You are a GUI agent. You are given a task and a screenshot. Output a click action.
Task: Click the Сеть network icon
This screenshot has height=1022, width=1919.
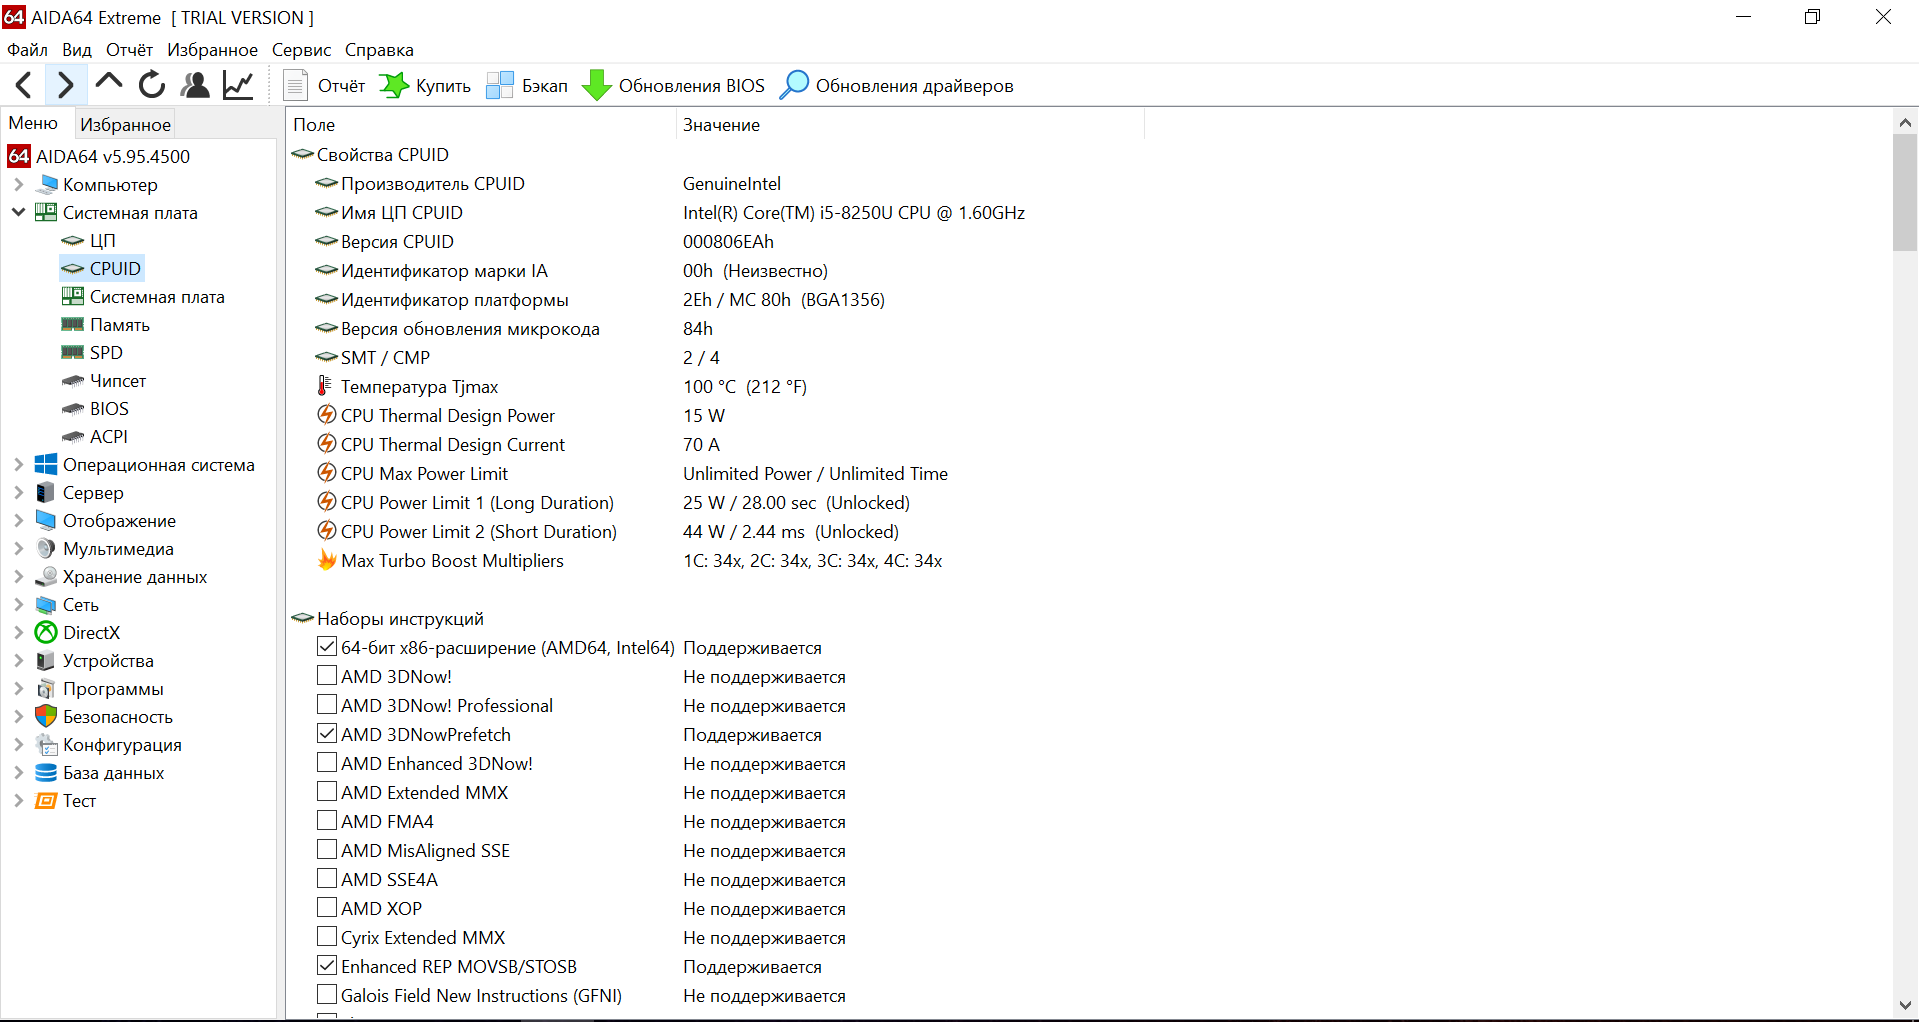[x=46, y=605]
